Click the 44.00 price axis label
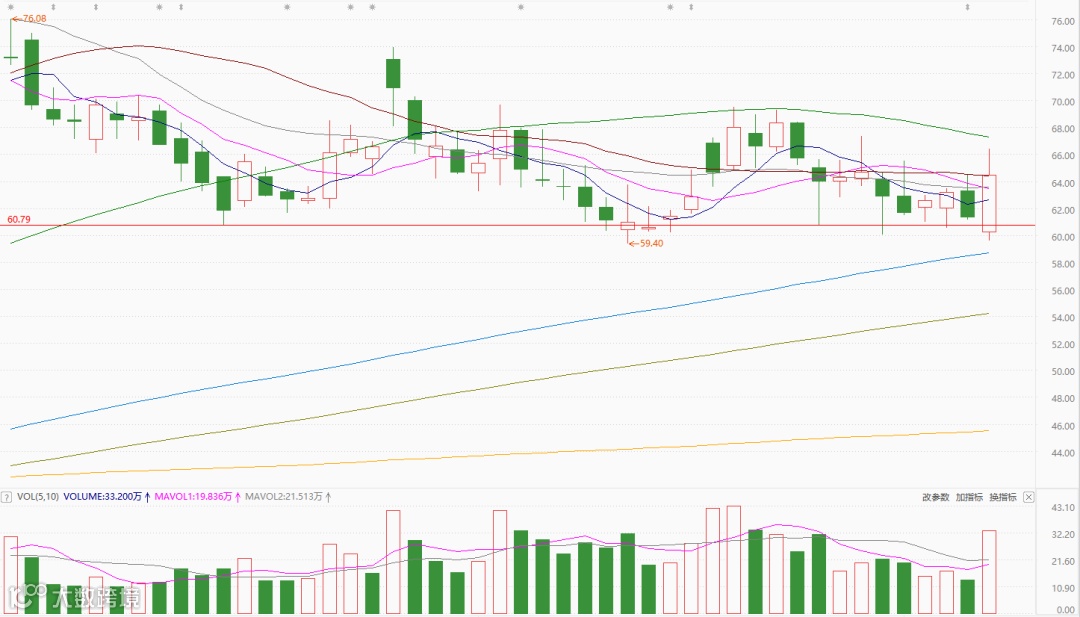 point(1063,453)
